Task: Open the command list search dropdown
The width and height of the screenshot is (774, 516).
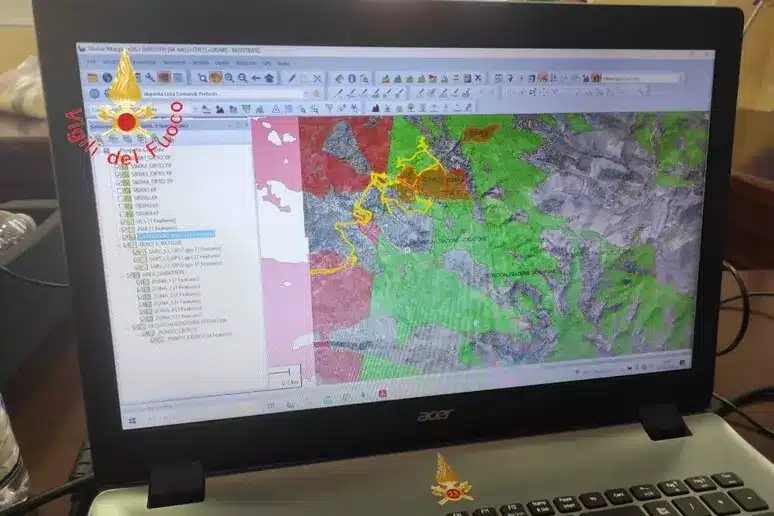Action: (305, 94)
